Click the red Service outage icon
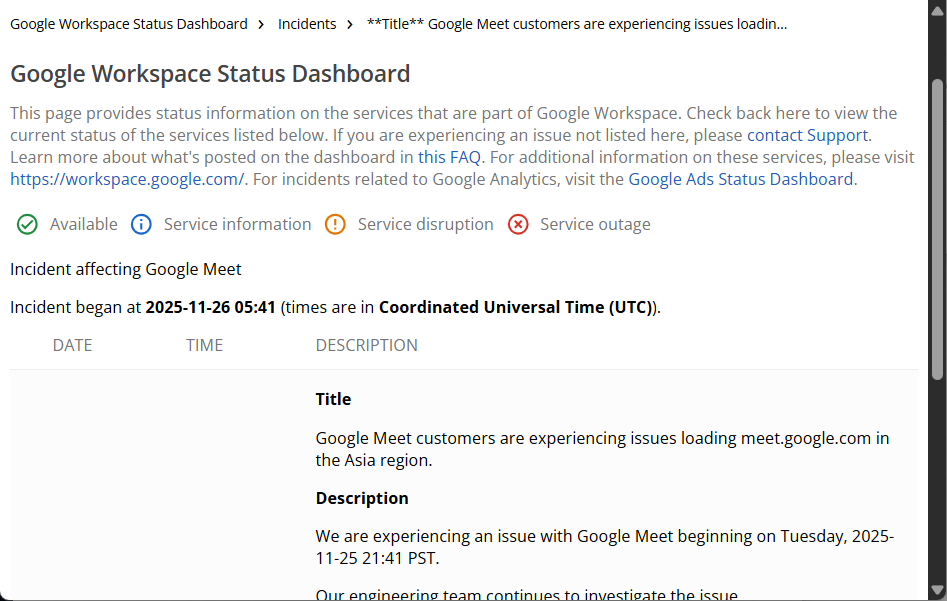Viewport: 947px width, 601px height. pos(518,224)
